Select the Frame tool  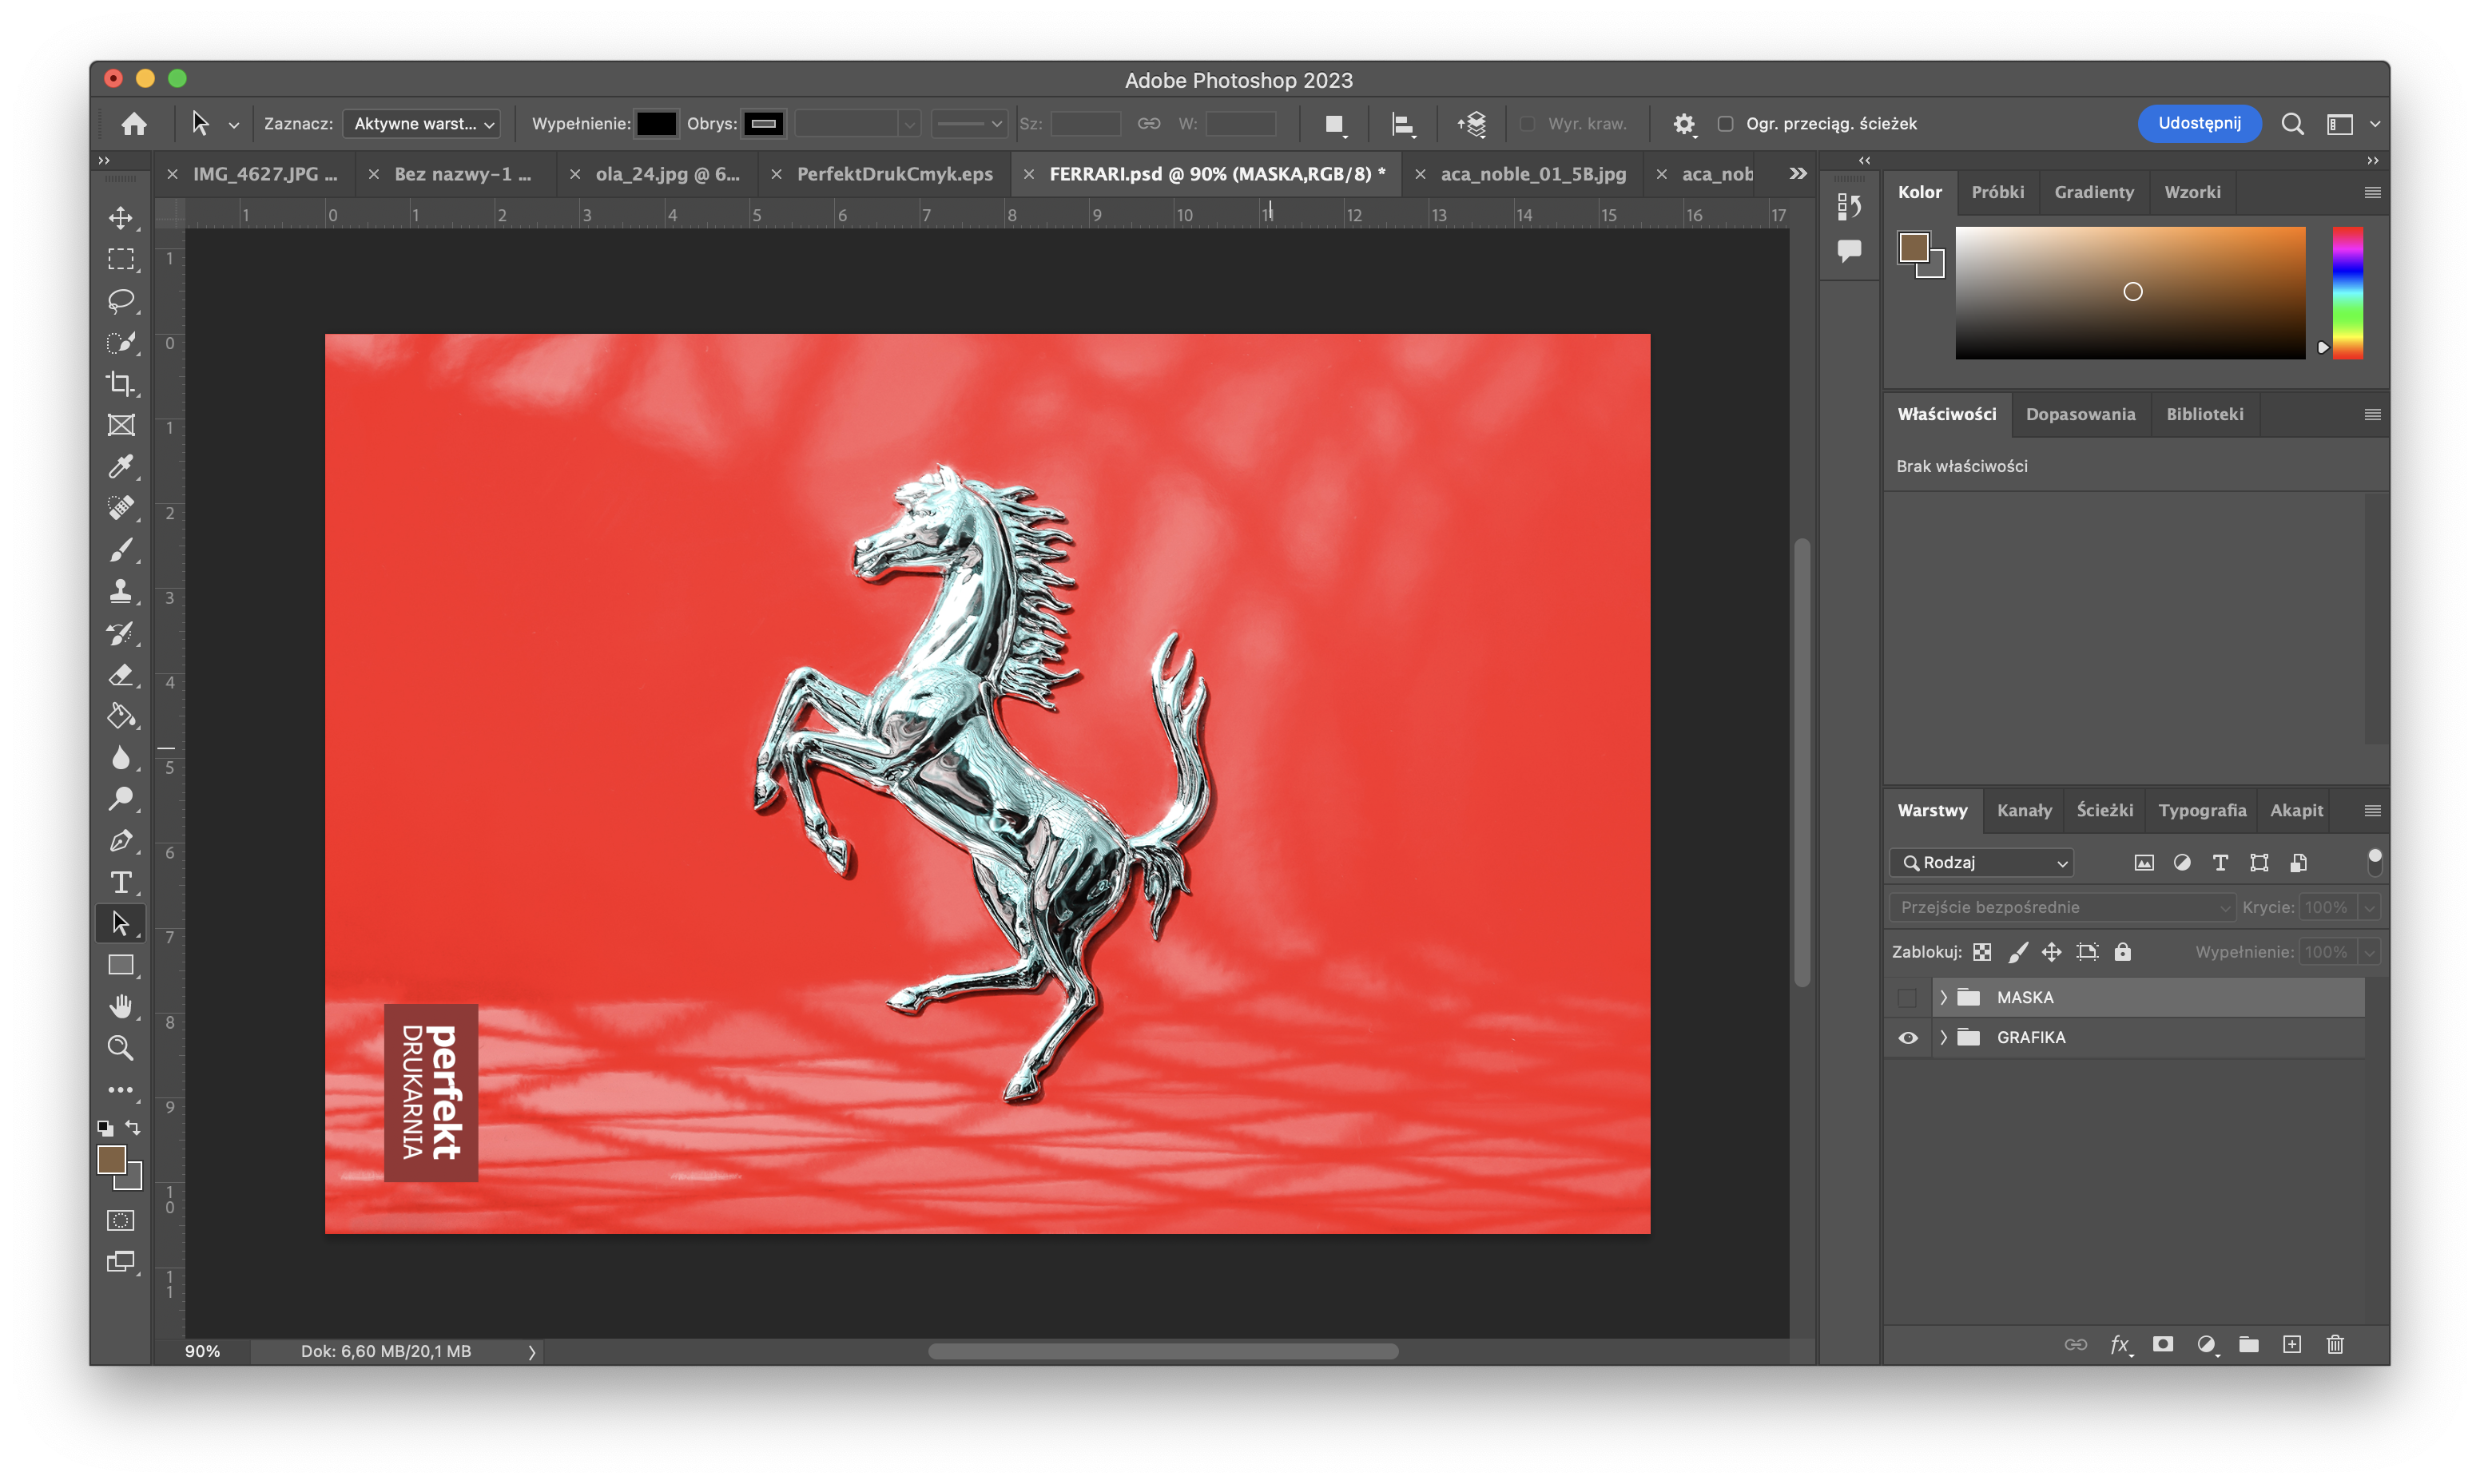[x=121, y=425]
